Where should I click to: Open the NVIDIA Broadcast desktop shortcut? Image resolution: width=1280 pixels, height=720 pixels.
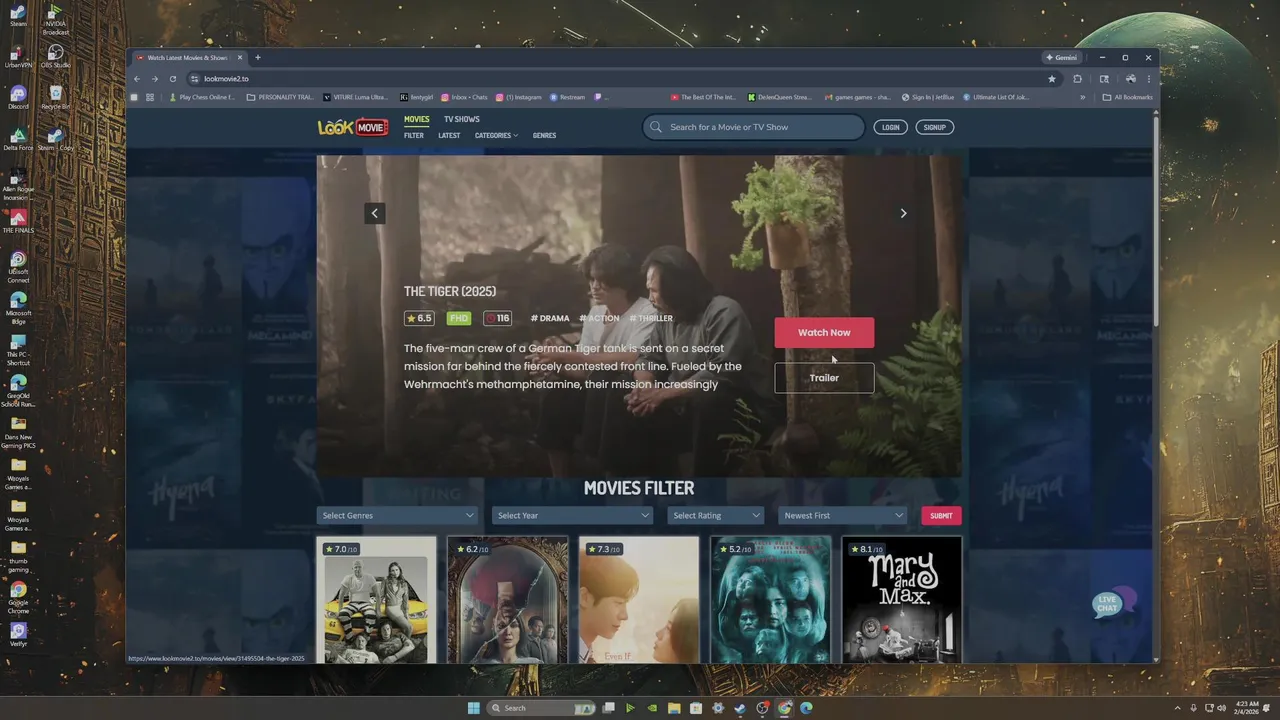(x=56, y=19)
